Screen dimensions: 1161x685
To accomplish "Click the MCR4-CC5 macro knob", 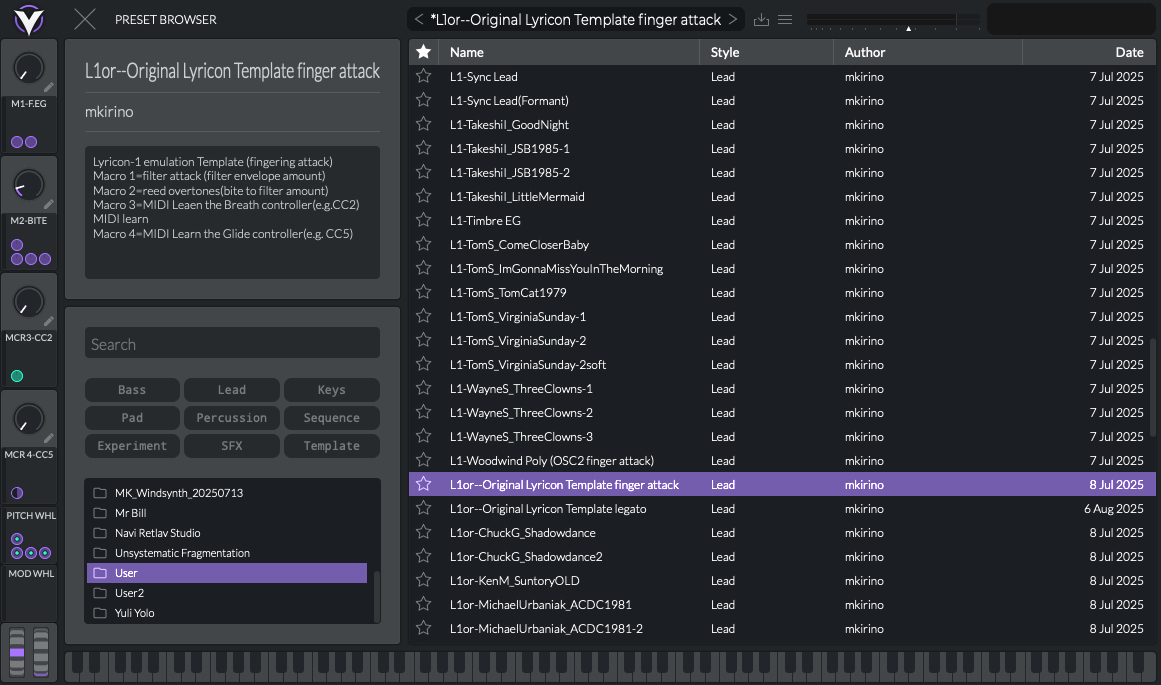I will pyautogui.click(x=29, y=420).
